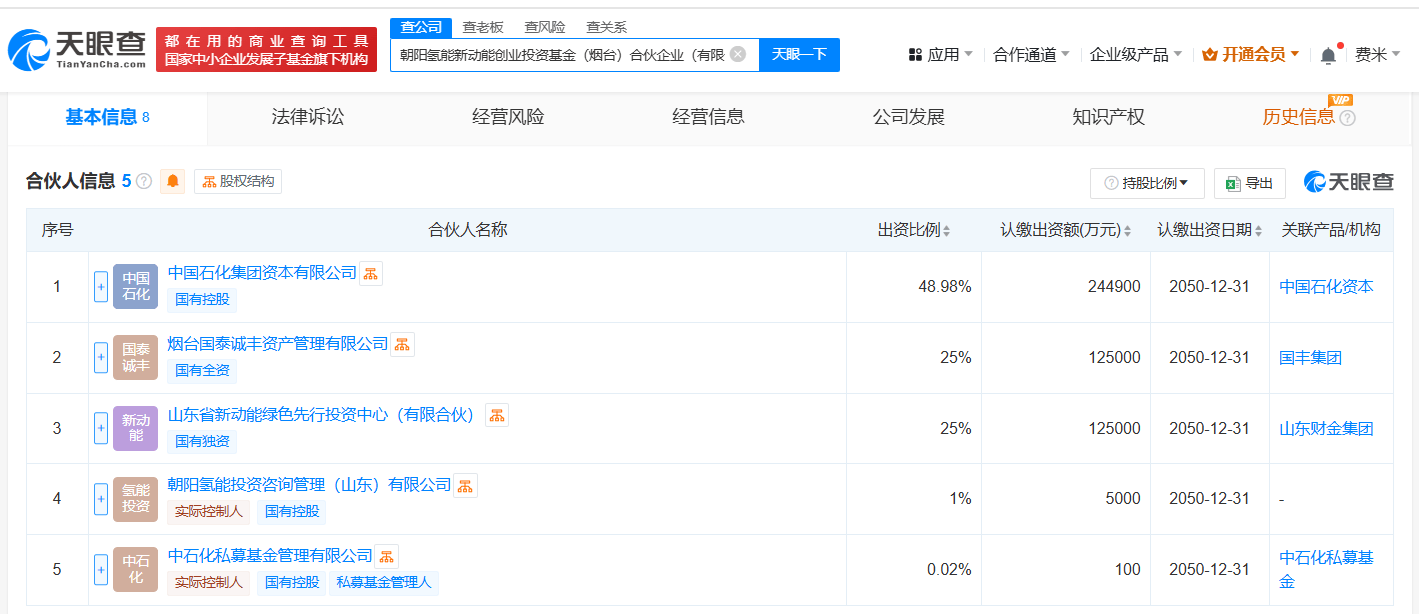Expand row 1 with the plus toggle

pos(101,287)
